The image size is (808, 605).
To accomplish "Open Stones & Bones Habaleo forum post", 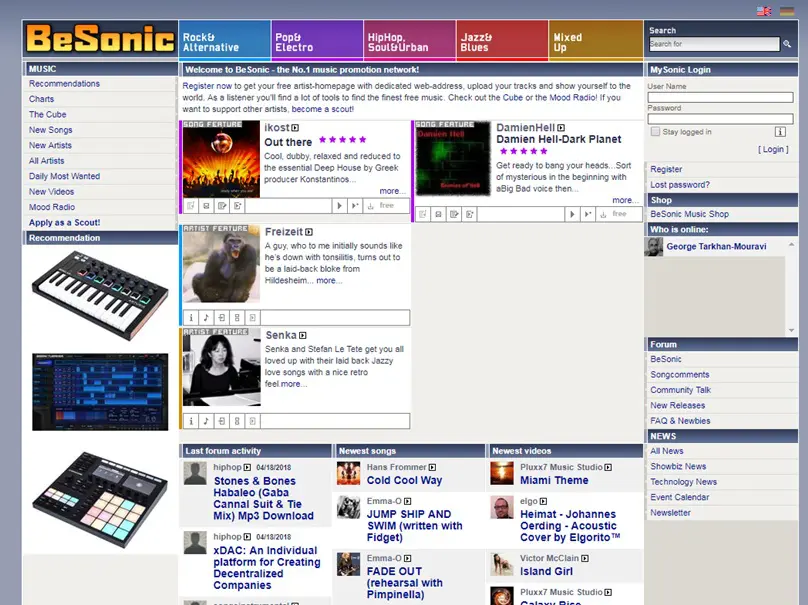I will [x=263, y=498].
